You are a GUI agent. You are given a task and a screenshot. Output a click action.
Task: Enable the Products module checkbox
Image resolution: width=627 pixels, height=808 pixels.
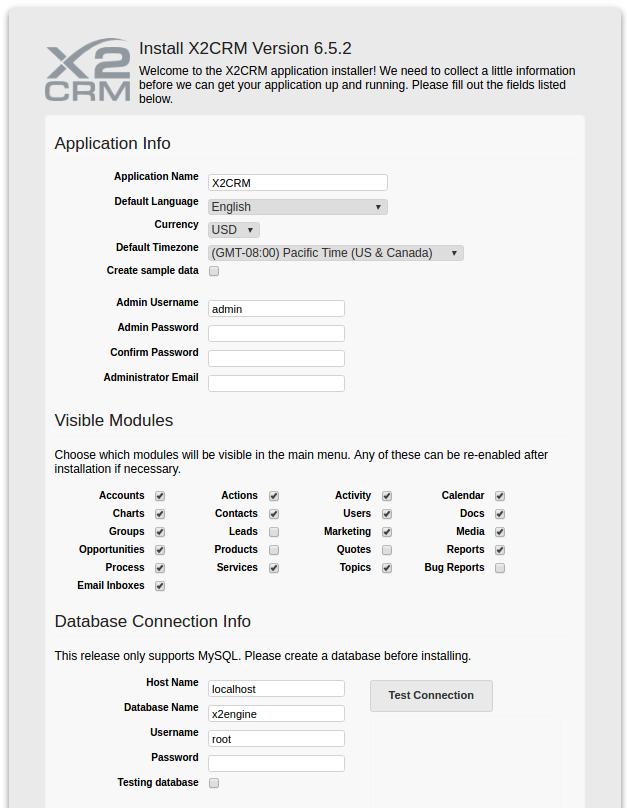click(x=274, y=550)
